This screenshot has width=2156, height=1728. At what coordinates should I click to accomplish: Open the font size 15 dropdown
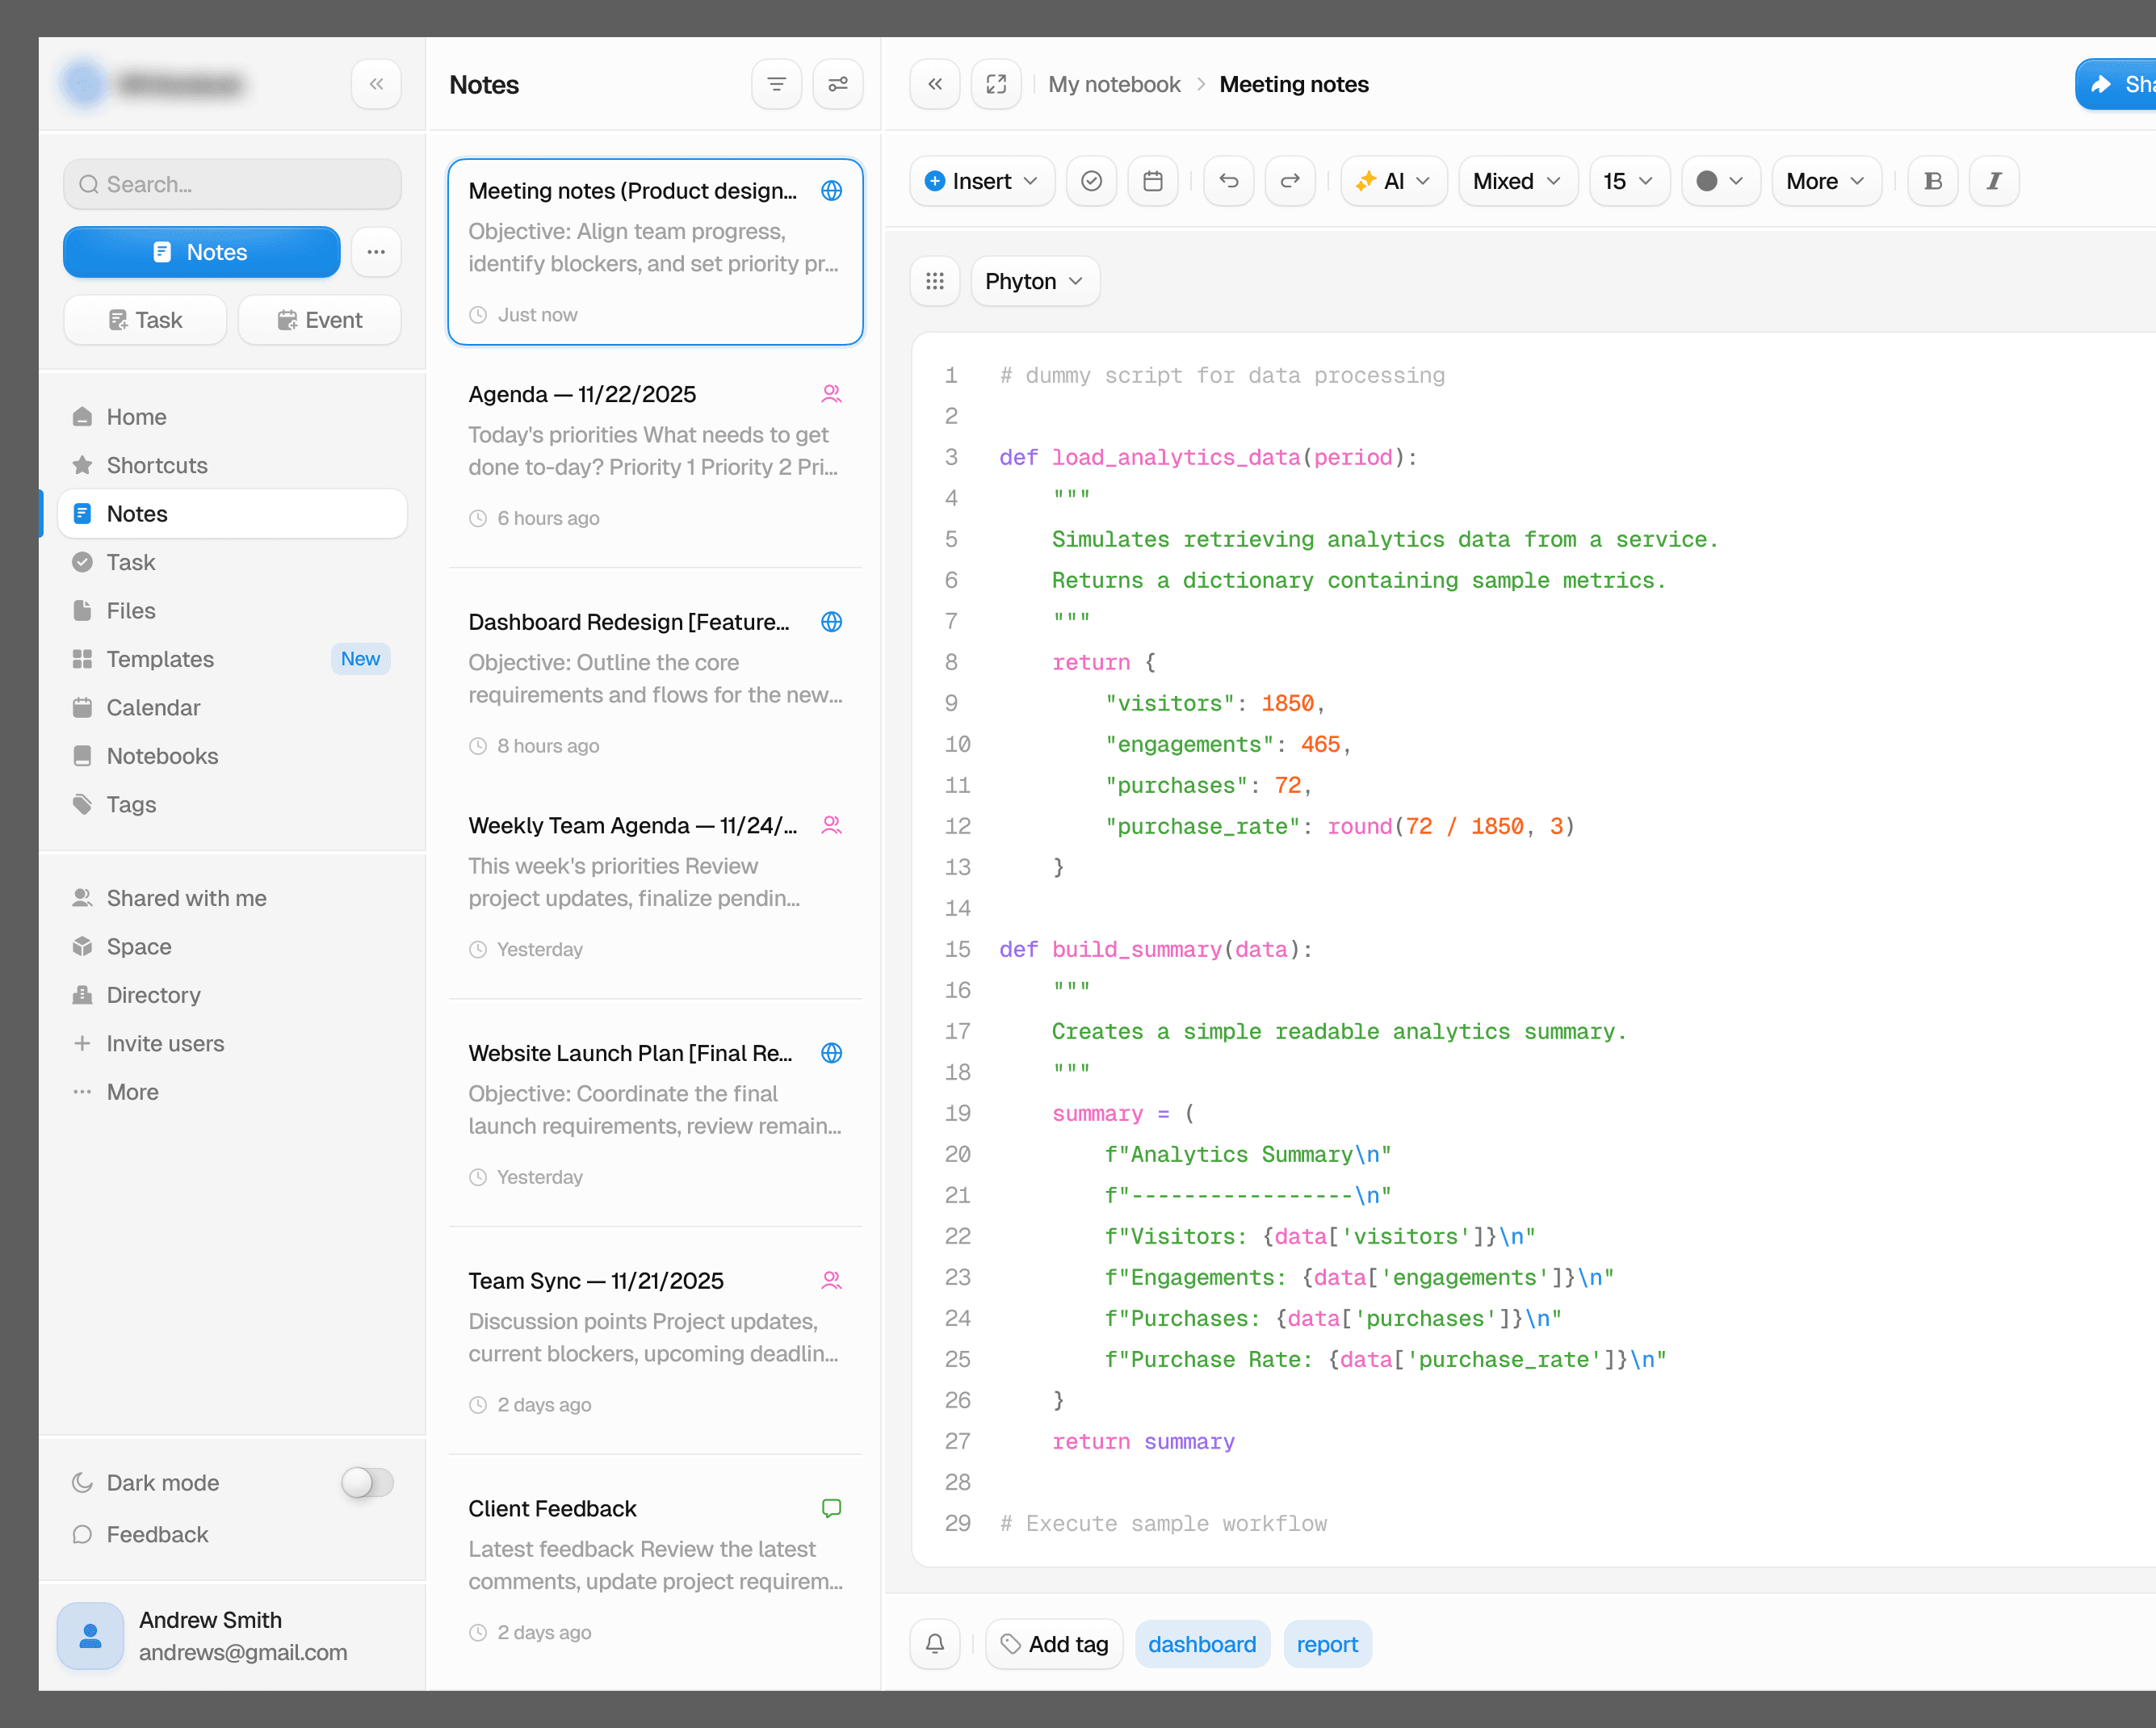[x=1629, y=181]
